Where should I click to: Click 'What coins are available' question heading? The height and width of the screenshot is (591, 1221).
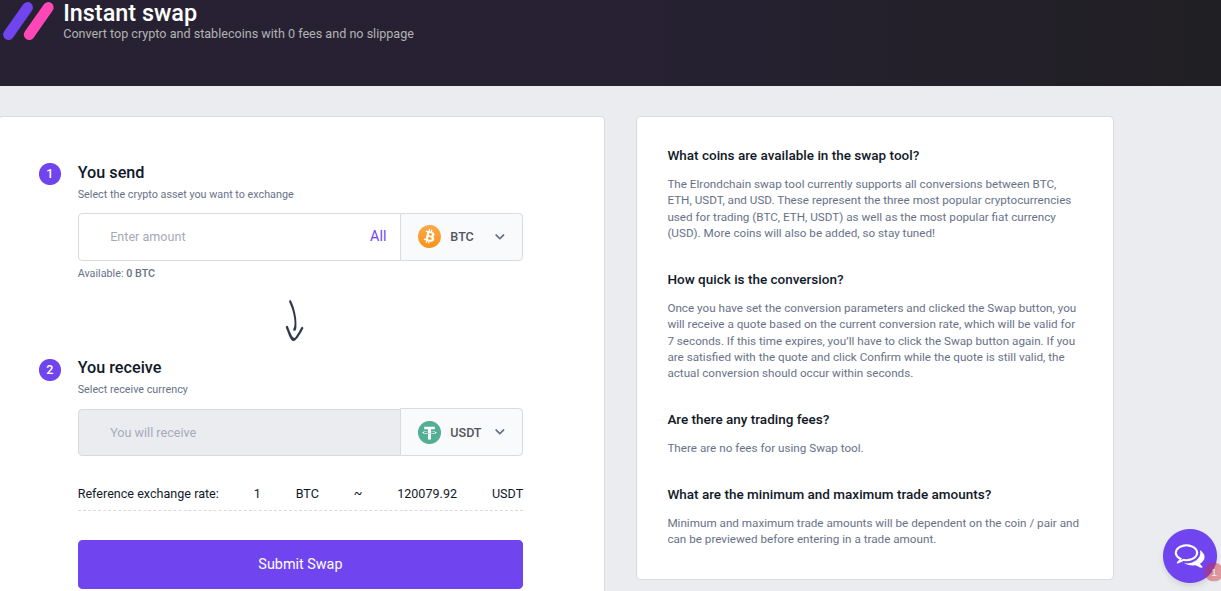pos(793,156)
